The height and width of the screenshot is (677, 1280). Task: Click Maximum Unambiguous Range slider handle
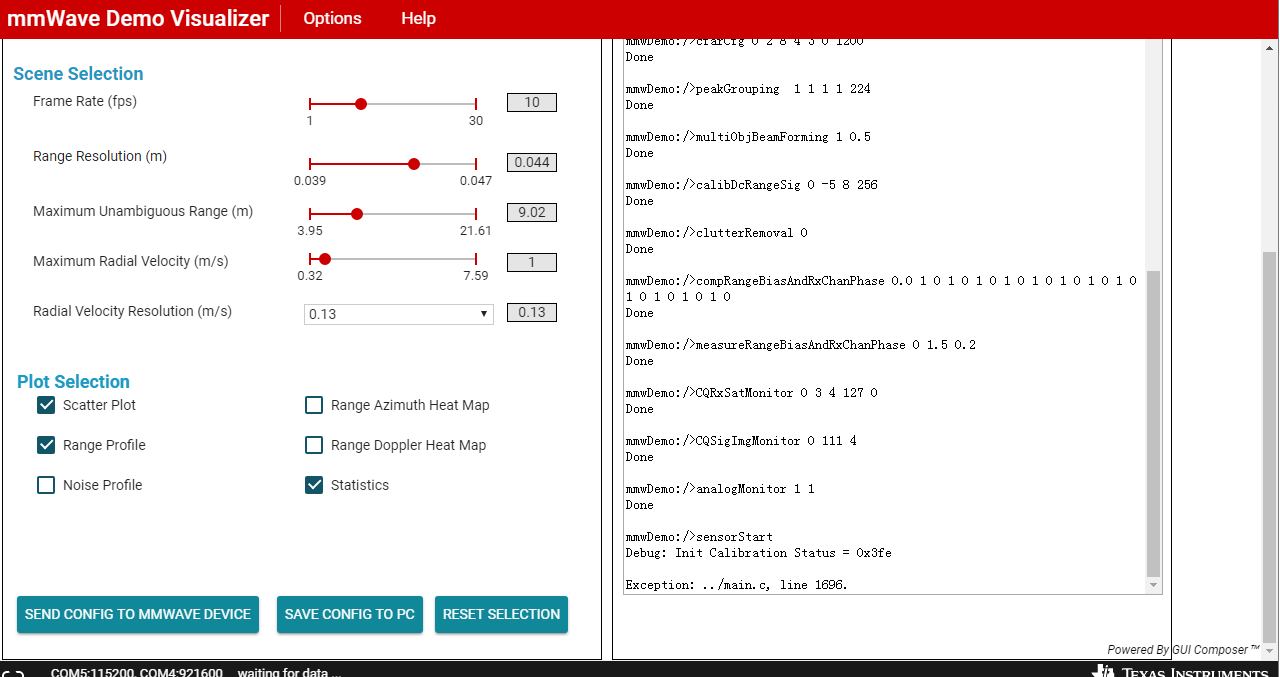(x=357, y=214)
